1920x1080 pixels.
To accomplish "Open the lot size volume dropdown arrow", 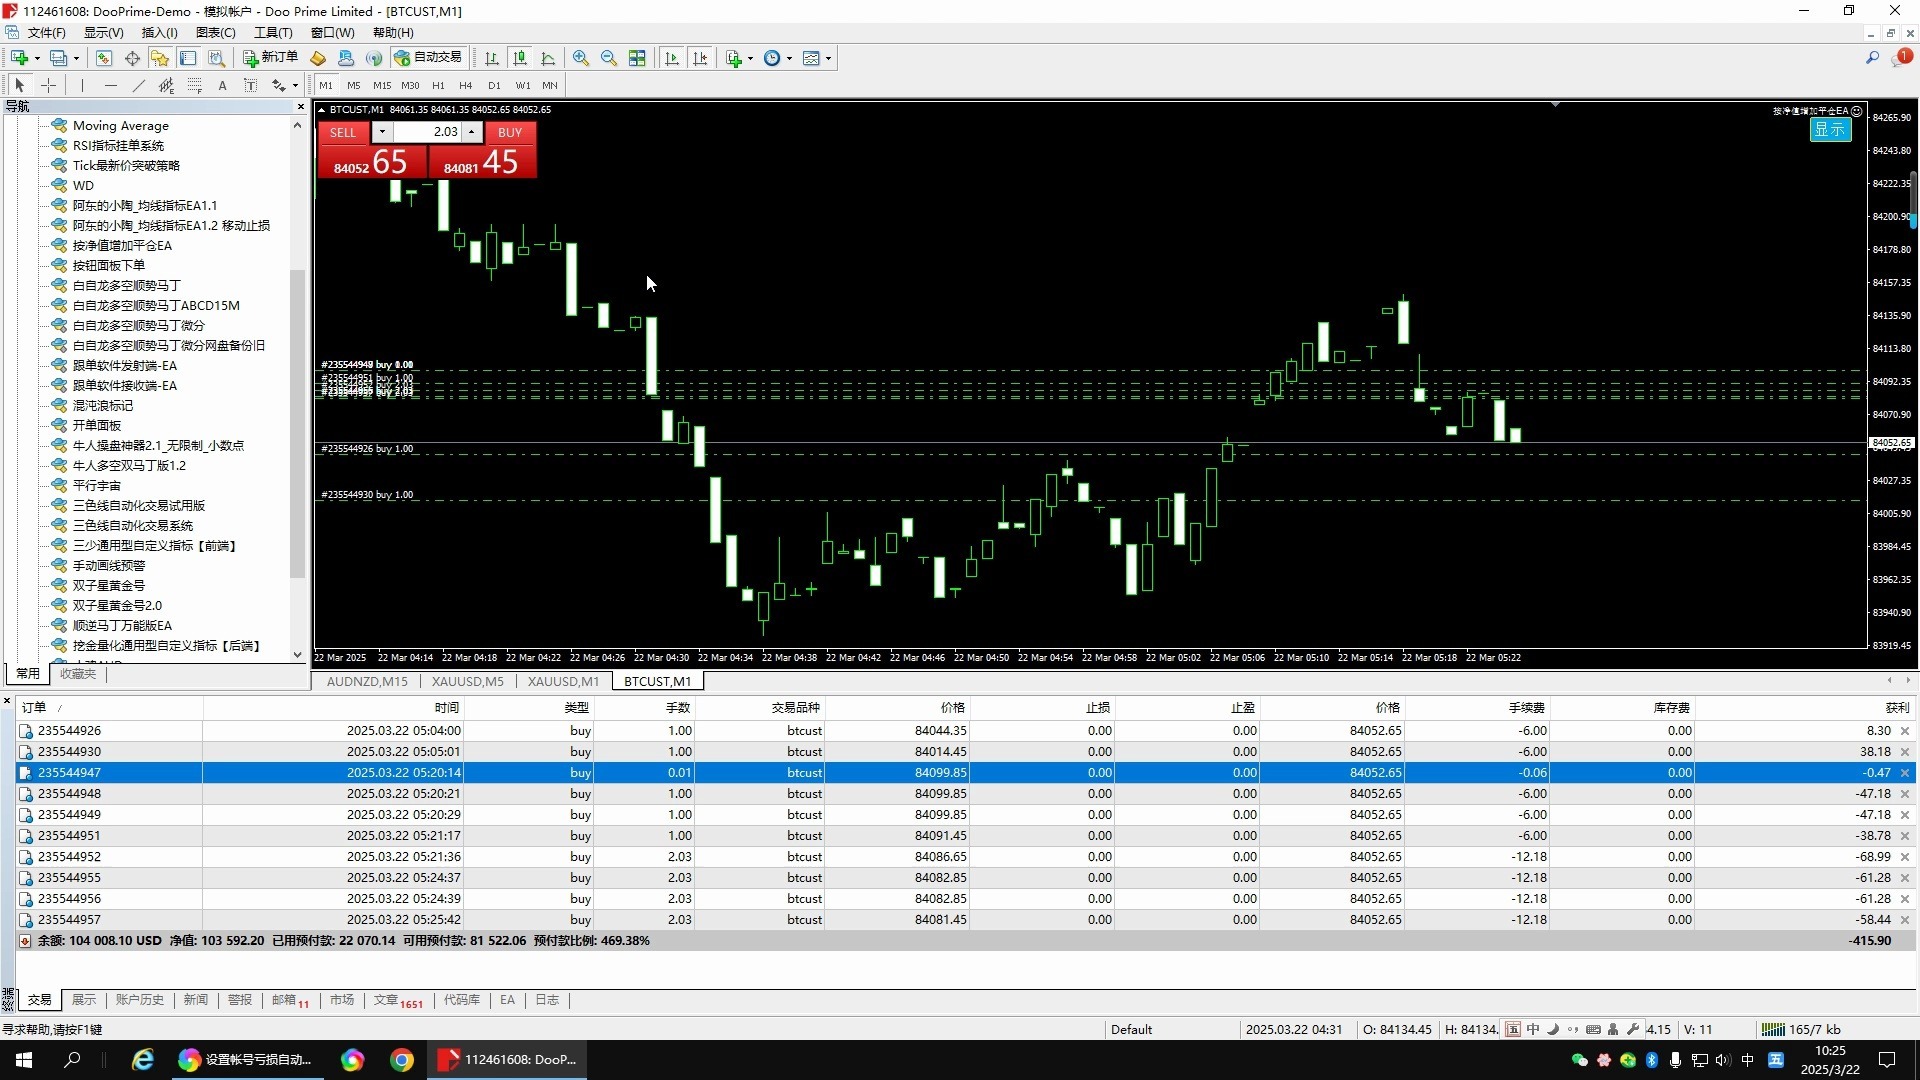I will (x=382, y=132).
